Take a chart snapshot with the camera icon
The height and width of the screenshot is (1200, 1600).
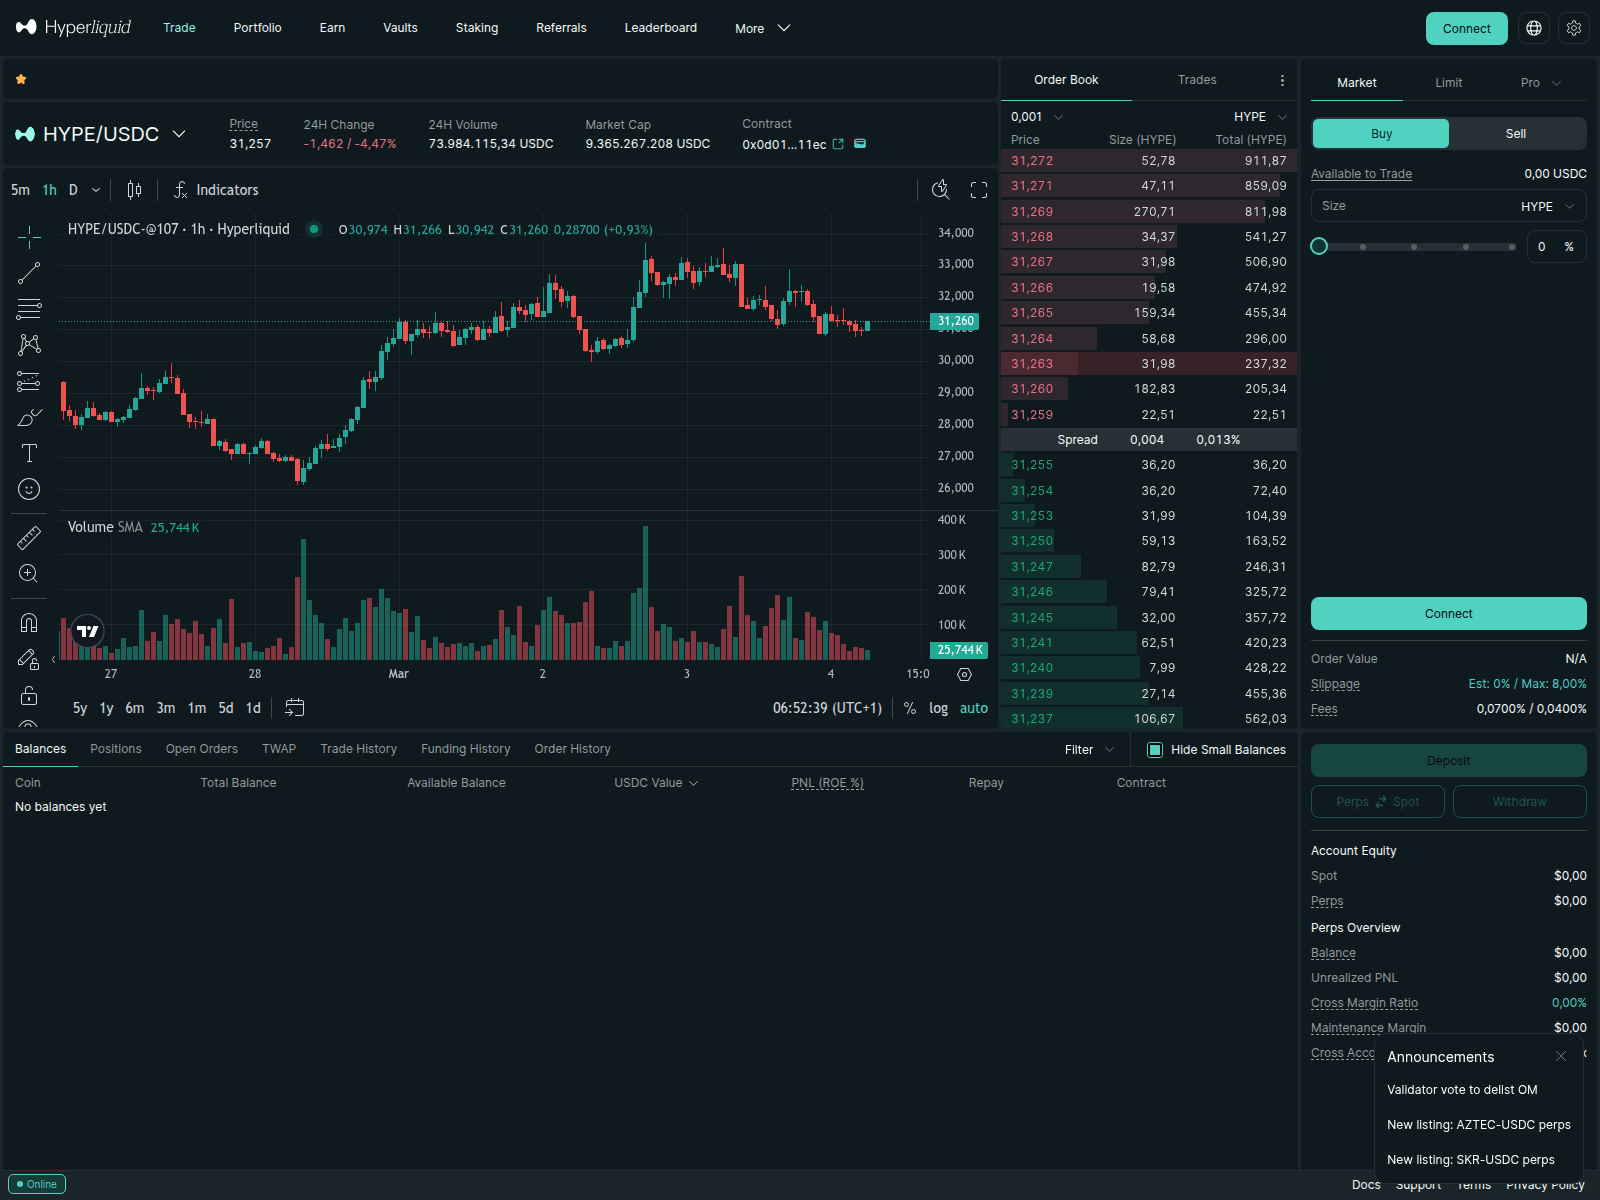[941, 189]
